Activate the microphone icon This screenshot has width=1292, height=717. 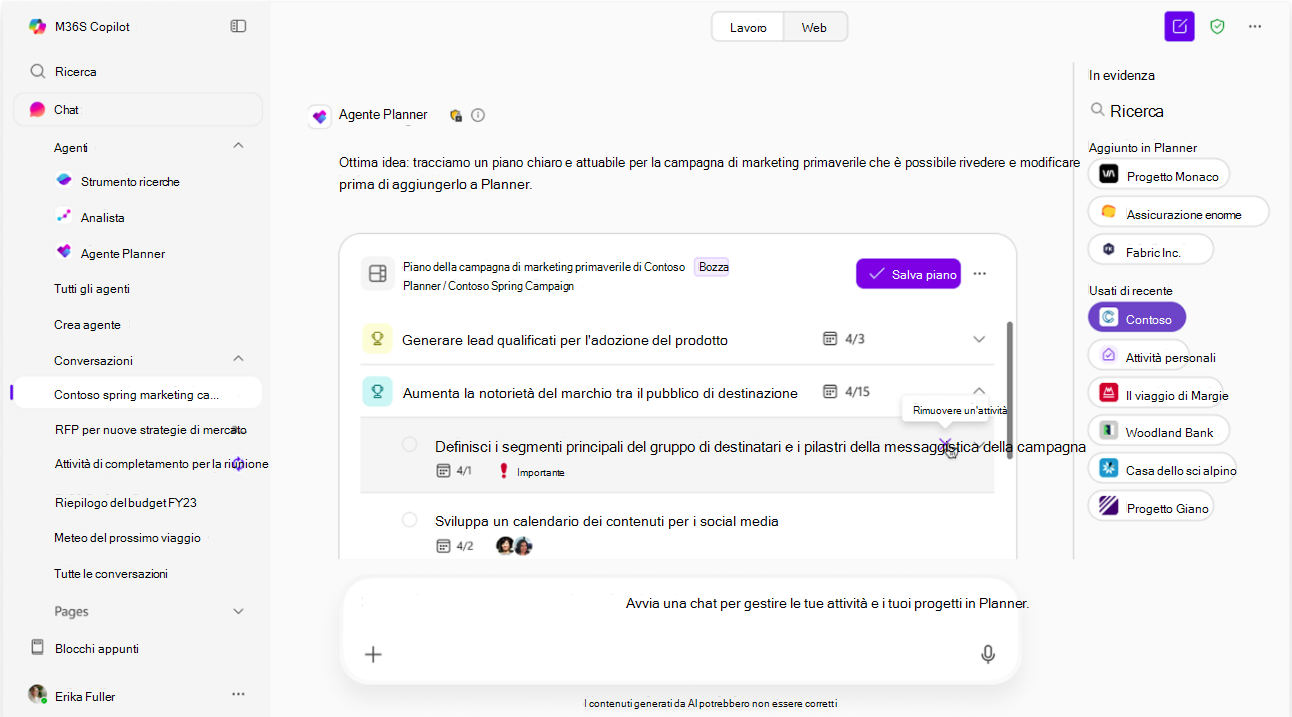click(x=988, y=654)
